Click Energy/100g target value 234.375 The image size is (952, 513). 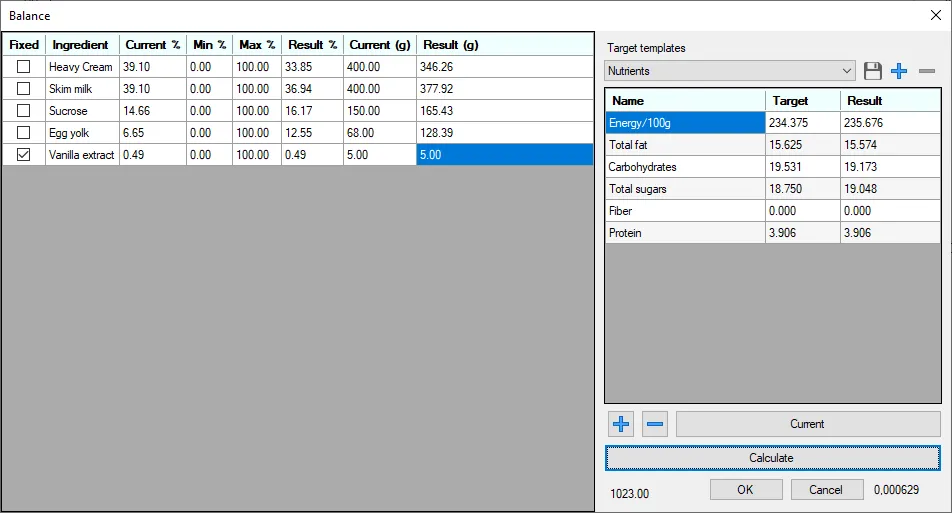pyautogui.click(x=803, y=123)
